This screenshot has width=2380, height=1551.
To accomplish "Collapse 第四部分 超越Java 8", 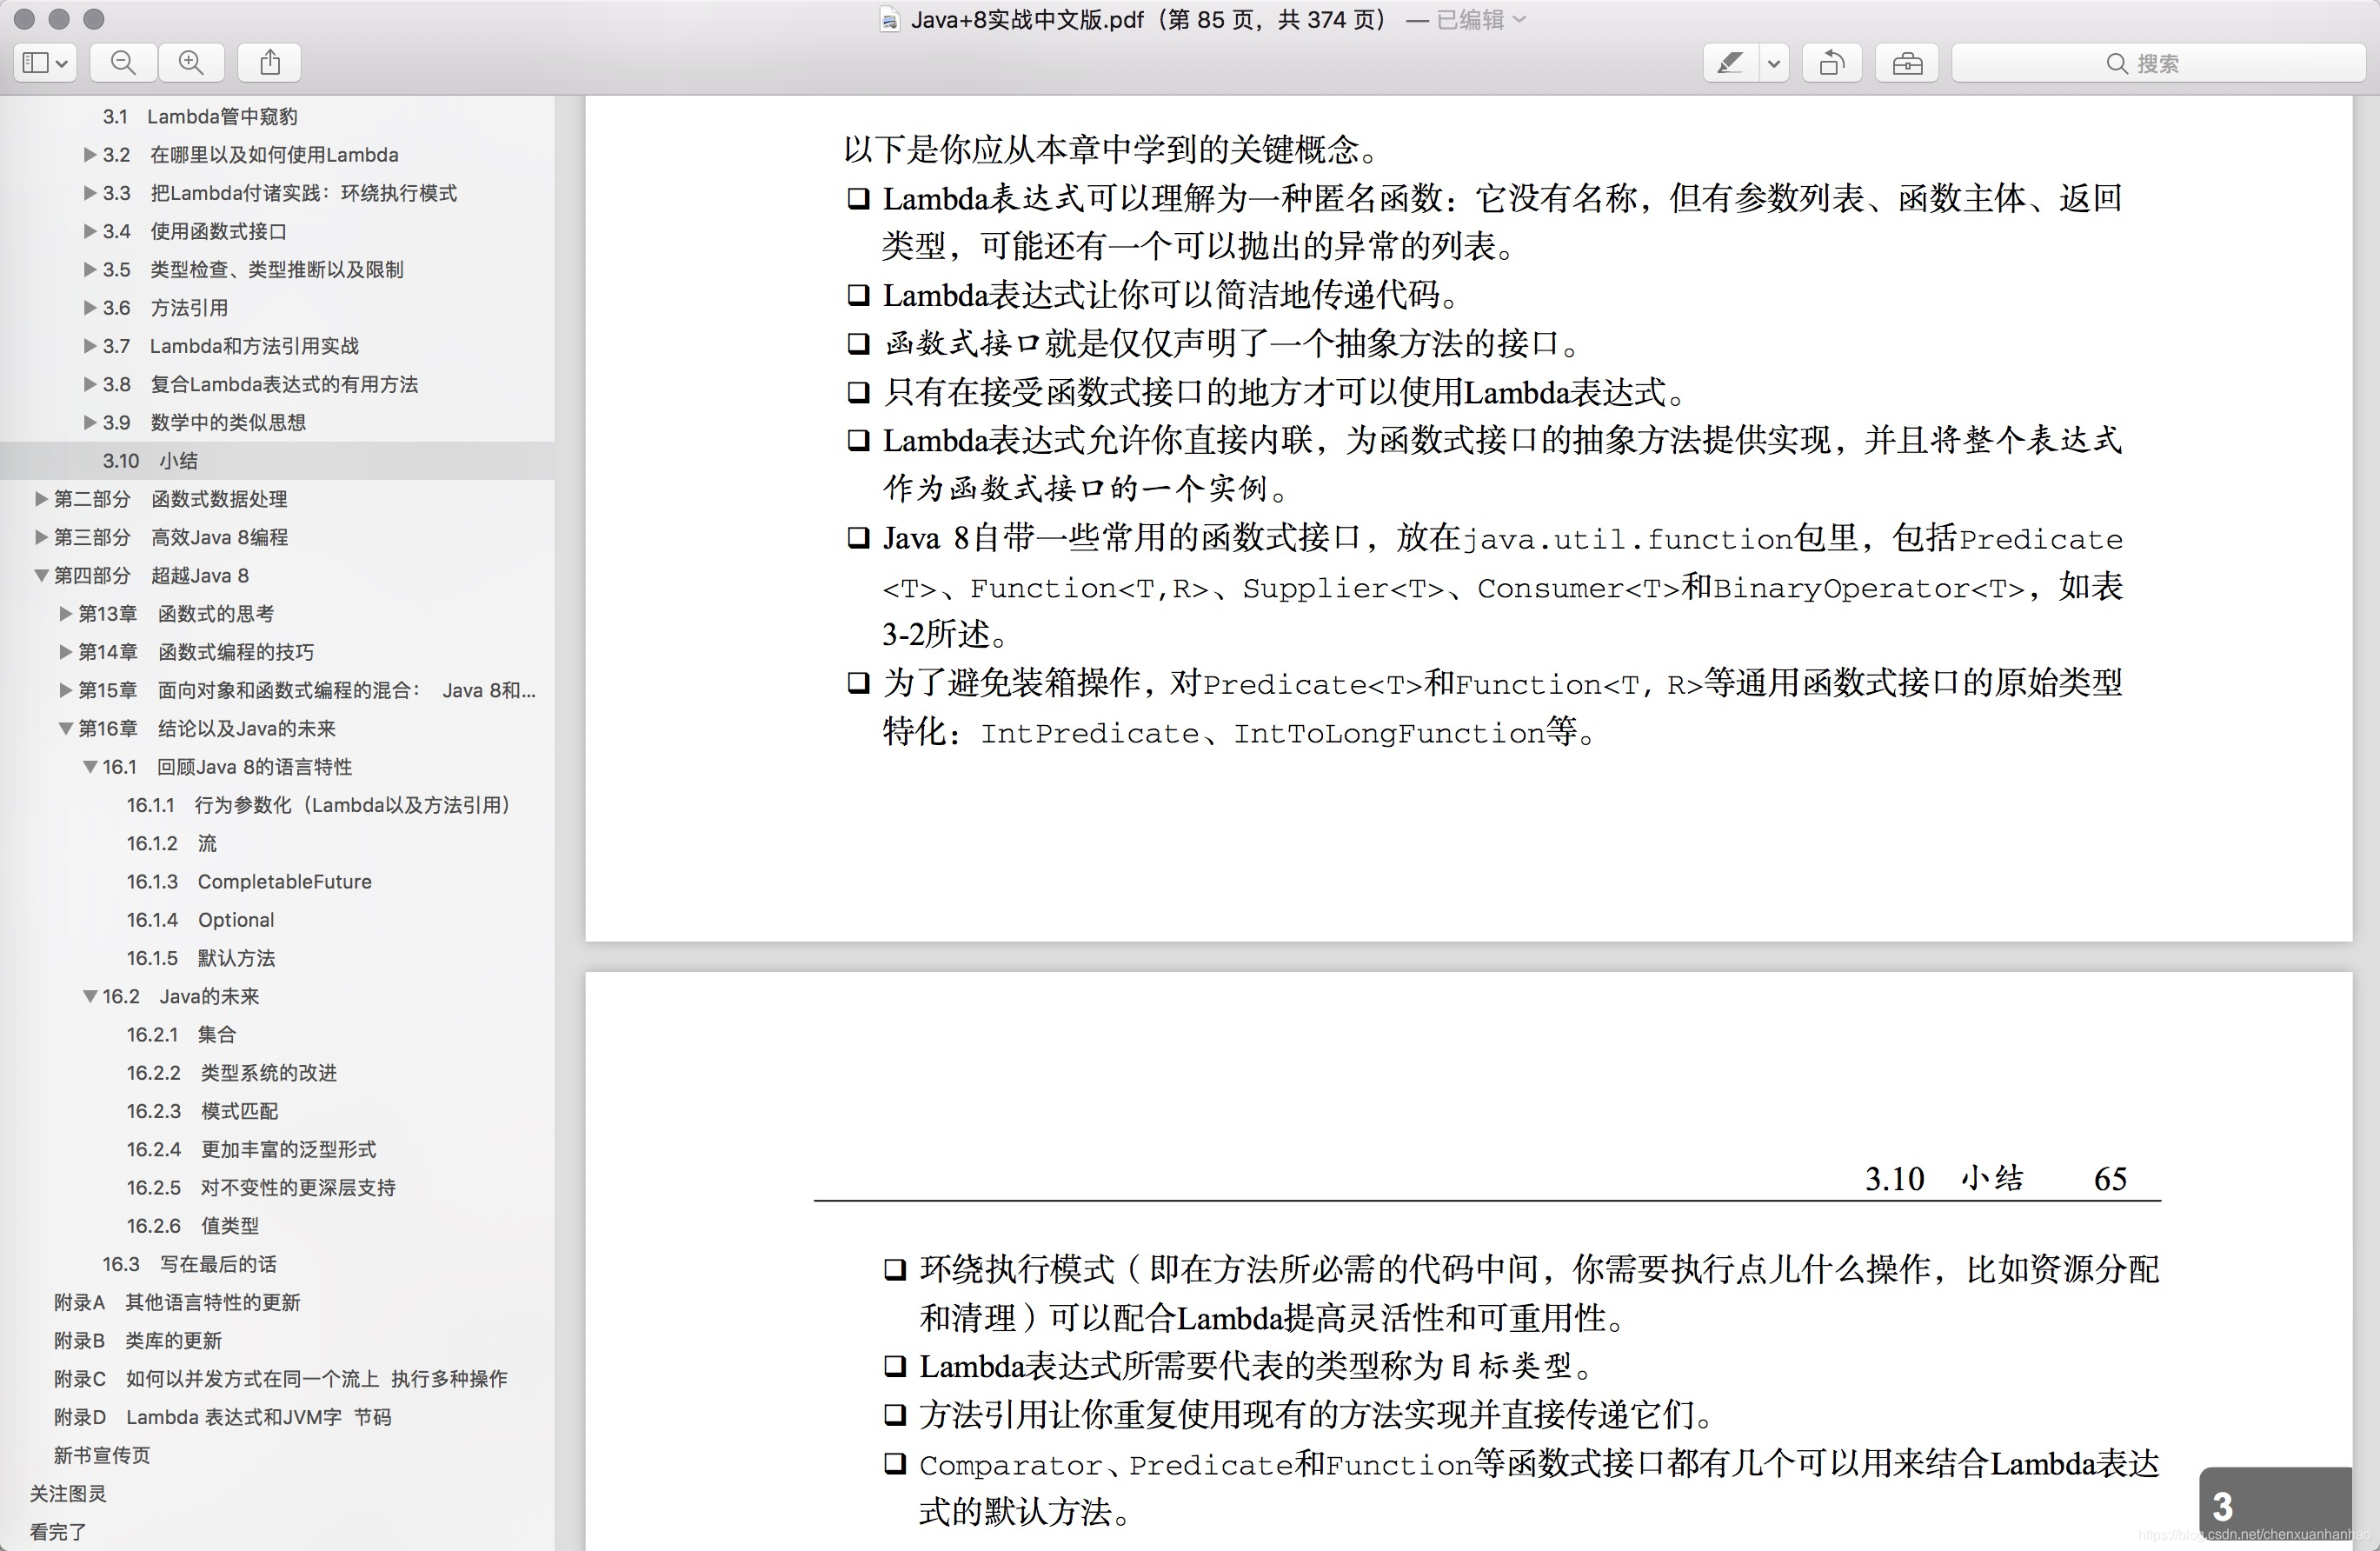I will click(41, 575).
